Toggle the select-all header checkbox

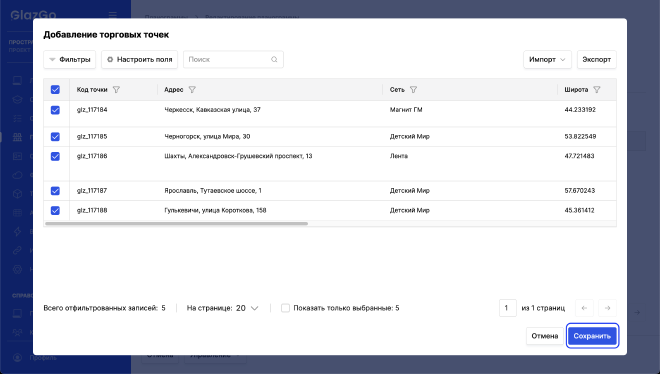pyautogui.click(x=55, y=90)
